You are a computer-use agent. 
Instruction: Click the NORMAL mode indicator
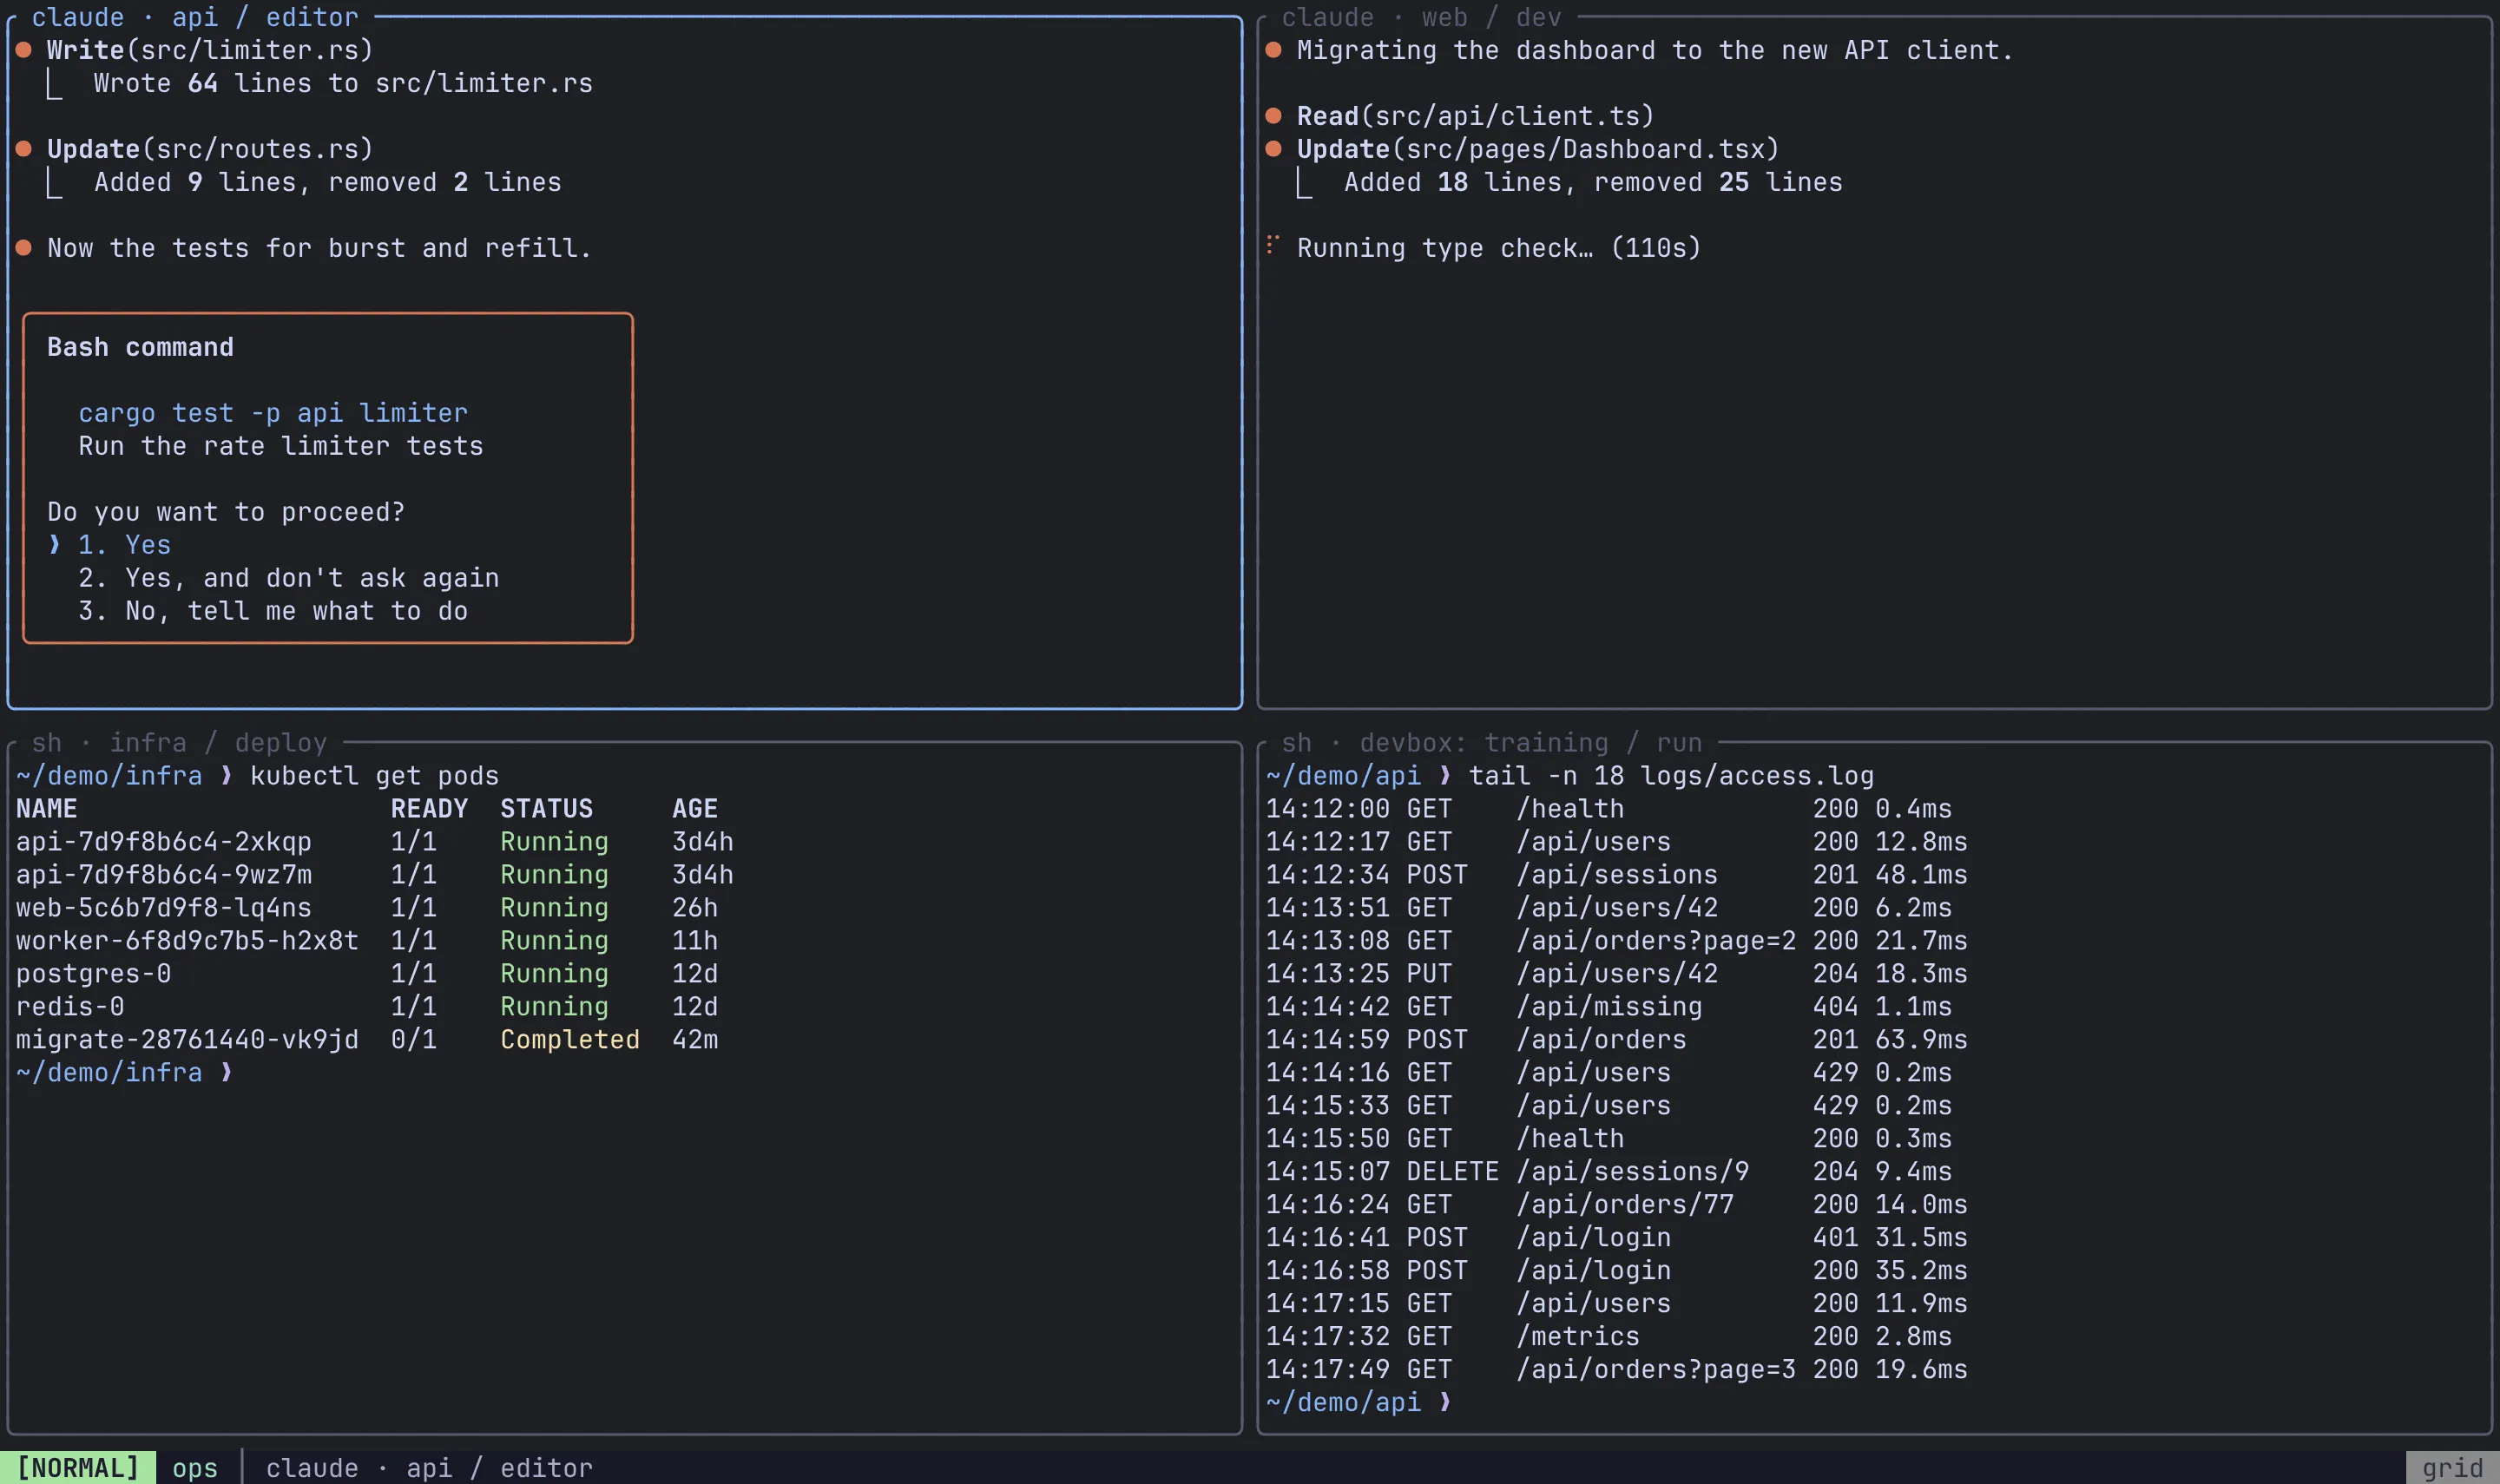78,1468
